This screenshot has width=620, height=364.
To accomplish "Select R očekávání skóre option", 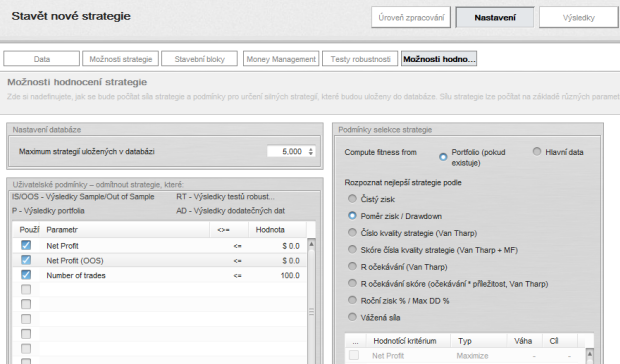I will [352, 283].
